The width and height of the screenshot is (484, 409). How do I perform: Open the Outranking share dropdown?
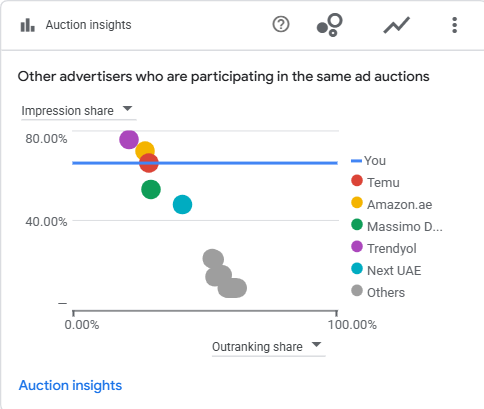[268, 347]
